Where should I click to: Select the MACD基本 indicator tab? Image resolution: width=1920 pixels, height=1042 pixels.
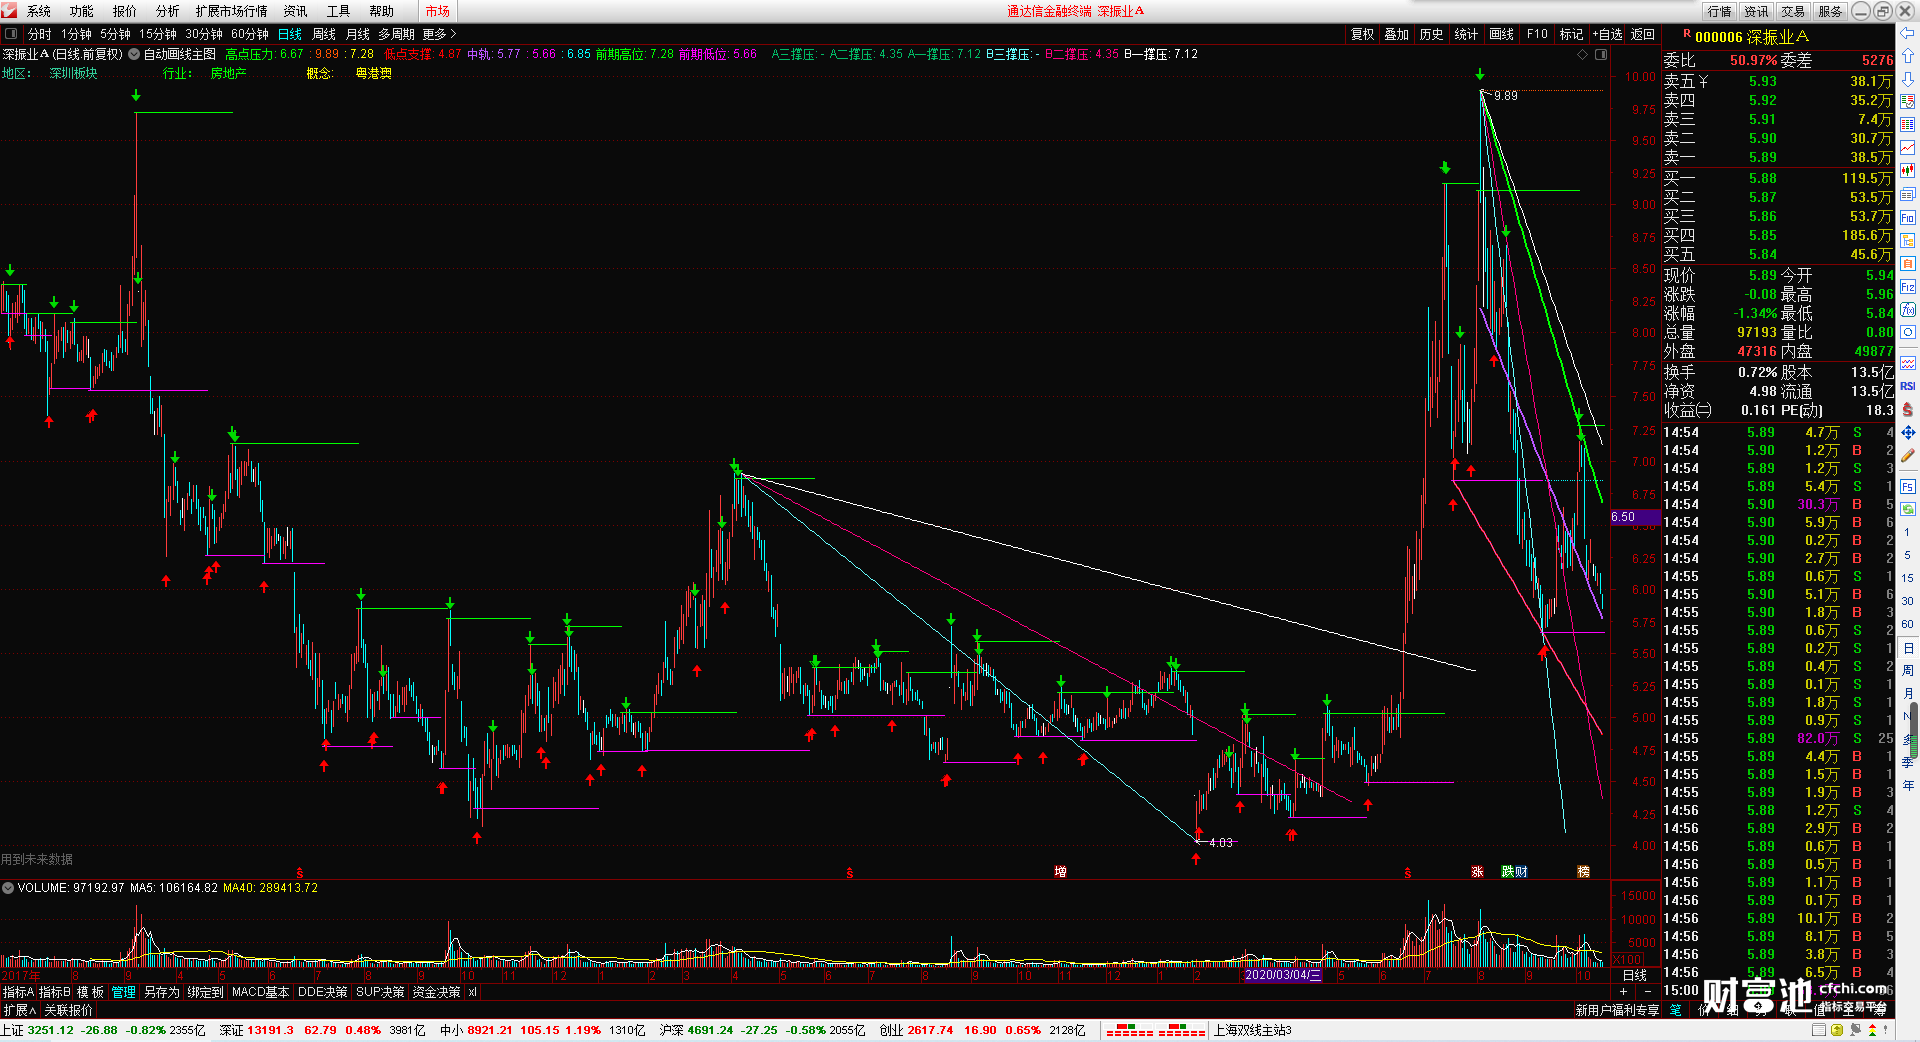coord(260,992)
